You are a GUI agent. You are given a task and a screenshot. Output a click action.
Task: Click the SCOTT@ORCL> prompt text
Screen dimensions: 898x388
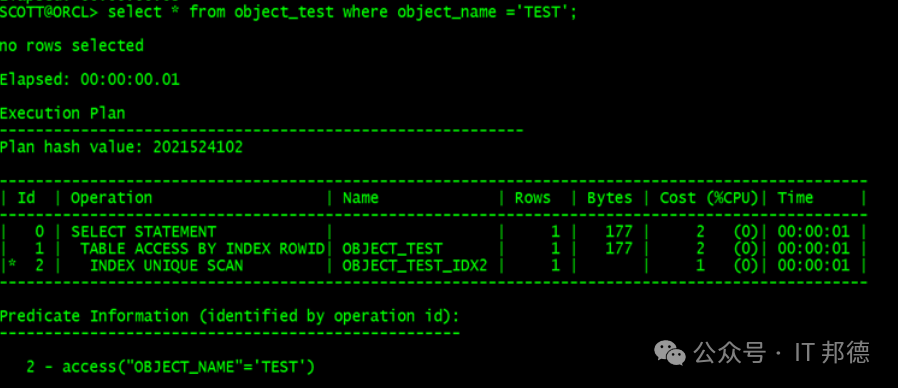(x=49, y=12)
